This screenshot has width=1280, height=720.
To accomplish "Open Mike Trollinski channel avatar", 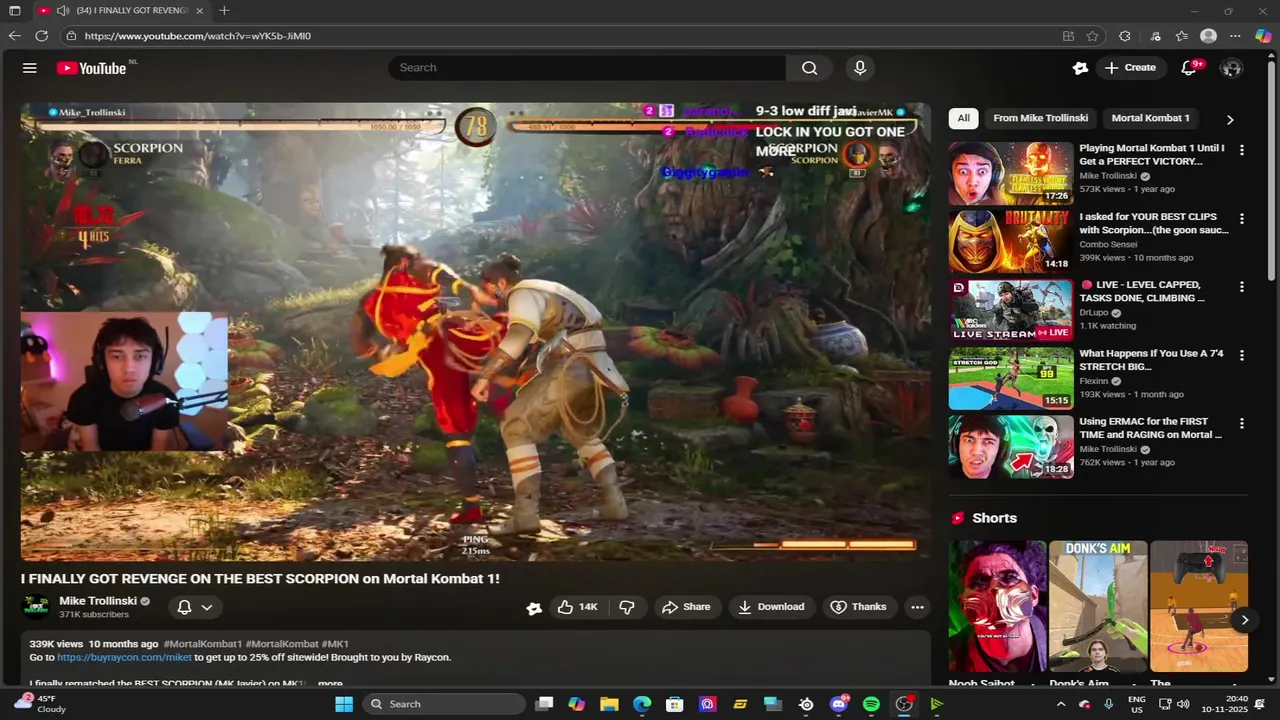I will pyautogui.click(x=36, y=607).
